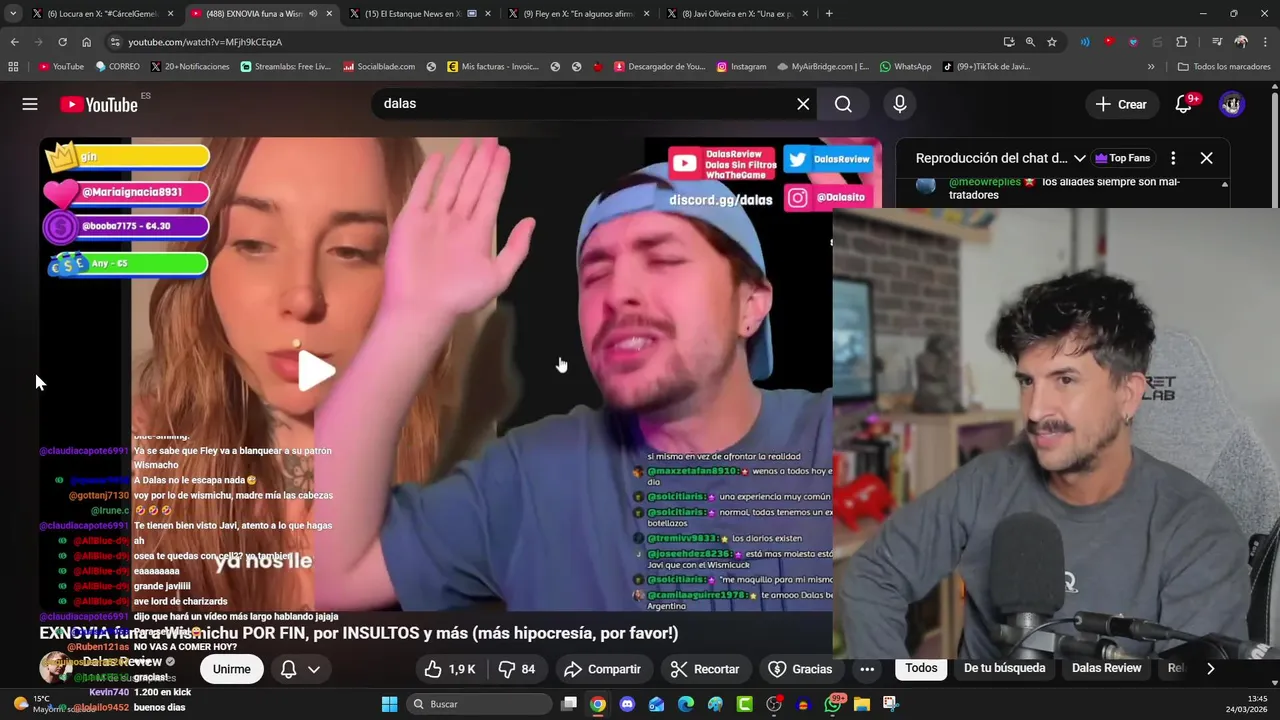Open meowreplies chat message author
1280x720 pixels.
click(984, 182)
